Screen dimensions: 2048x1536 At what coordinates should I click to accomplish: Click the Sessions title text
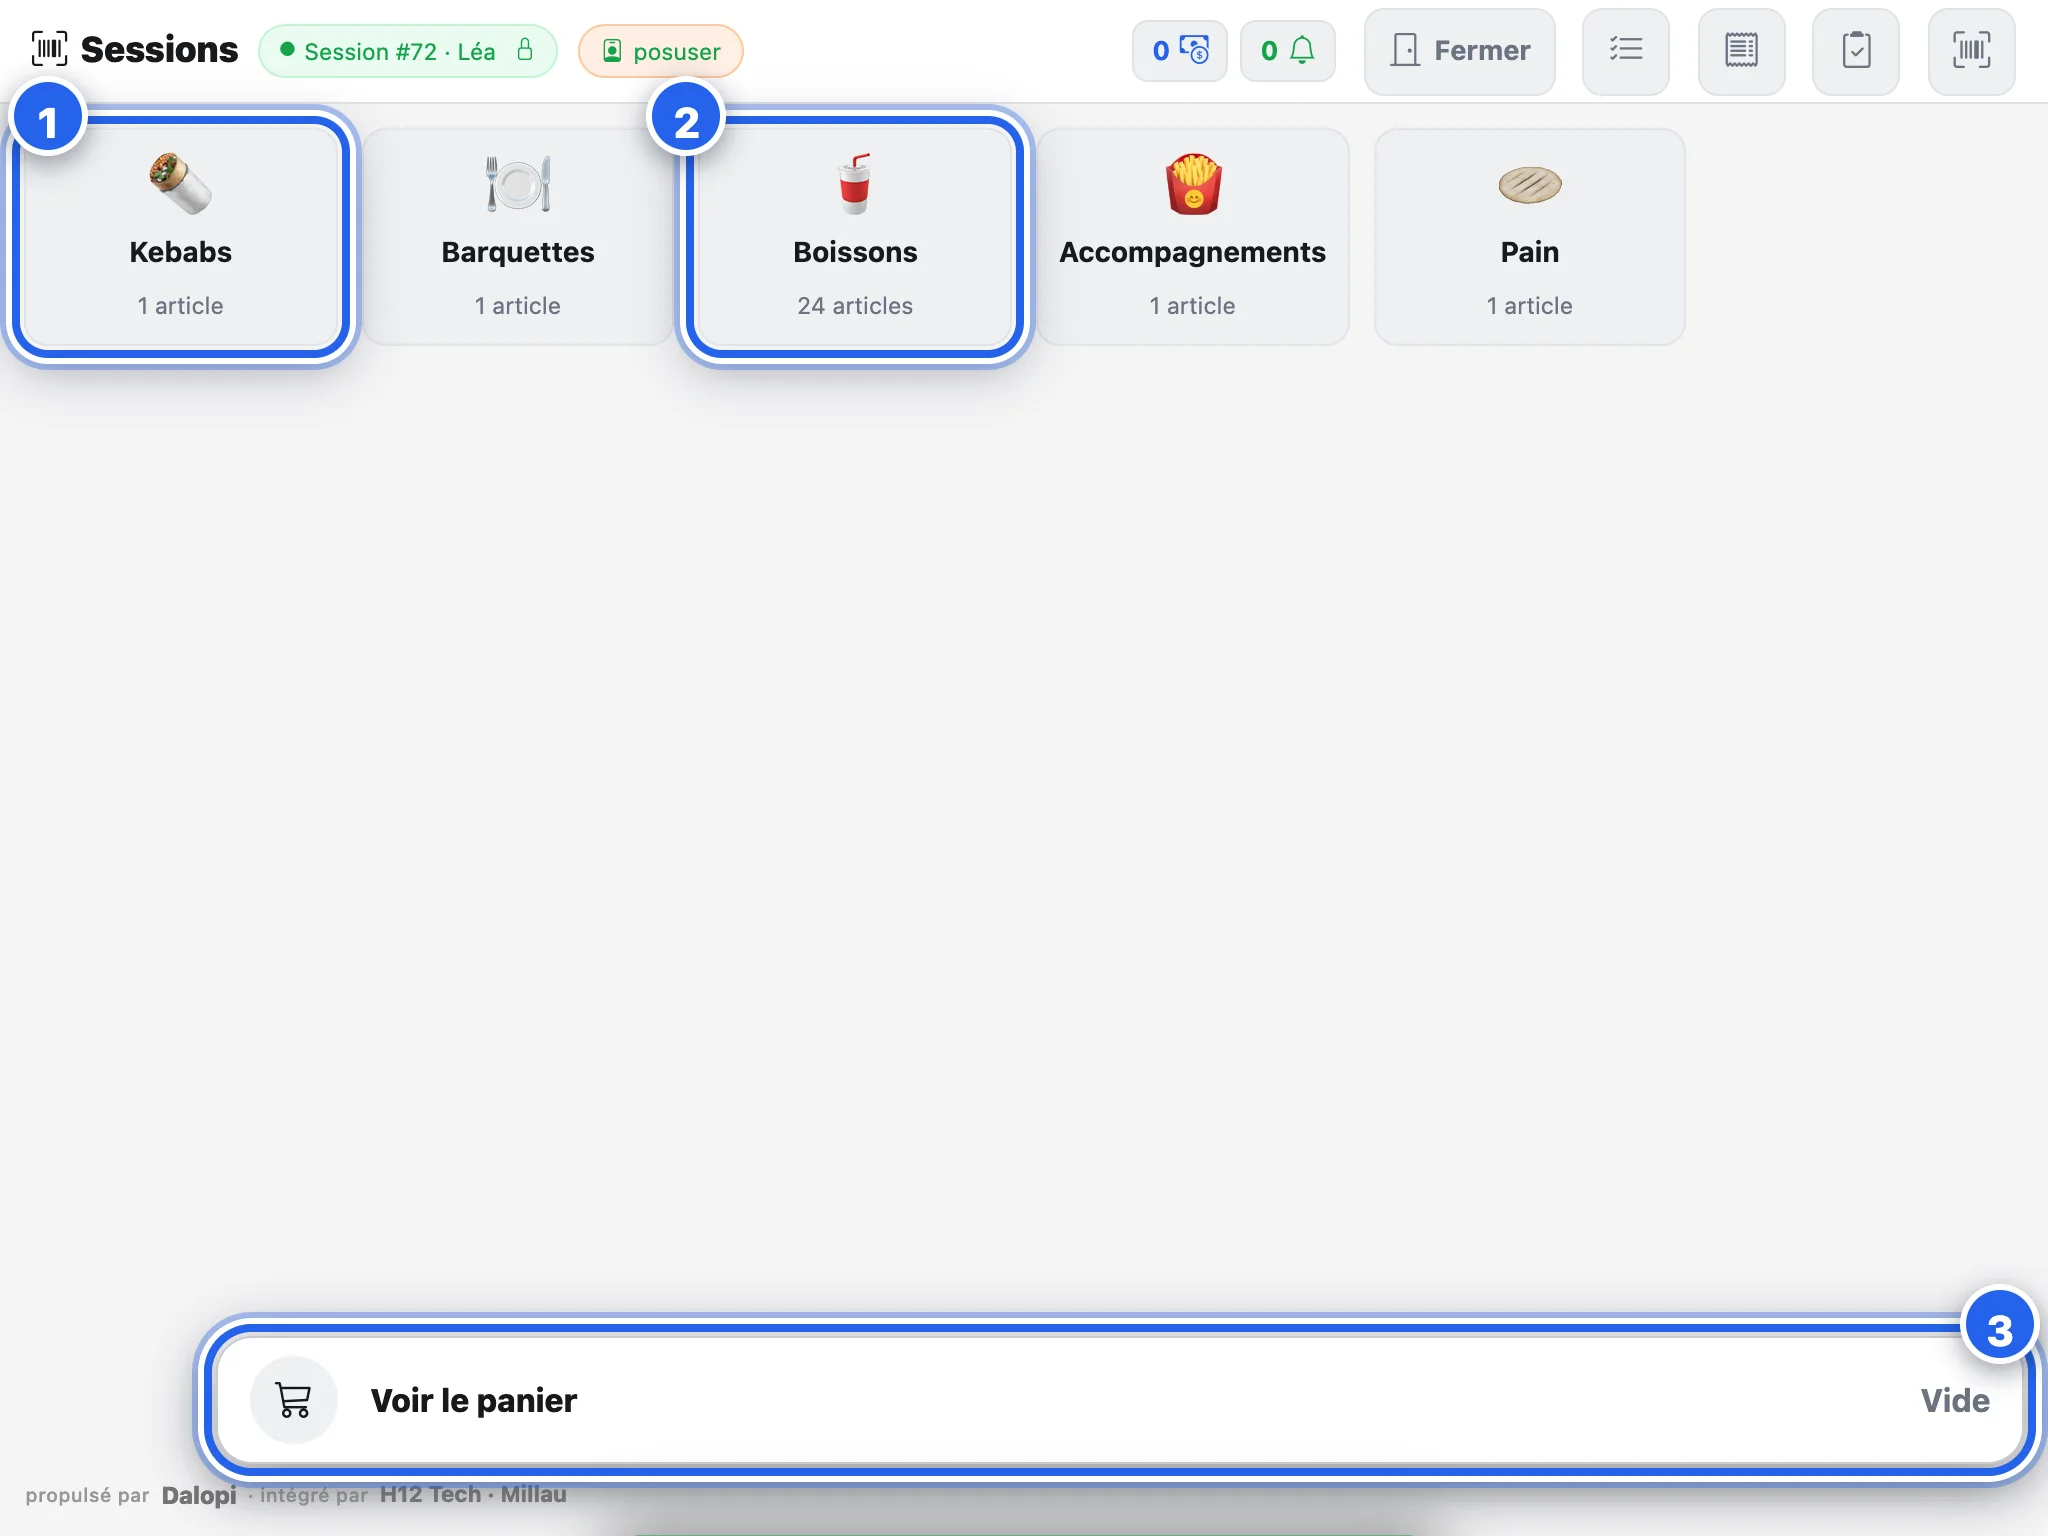[160, 50]
